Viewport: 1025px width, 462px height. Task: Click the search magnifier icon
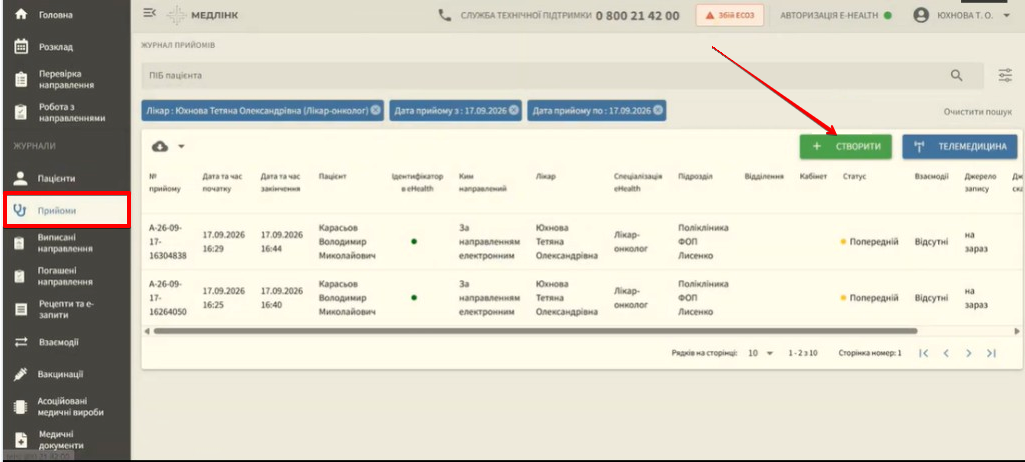point(956,76)
